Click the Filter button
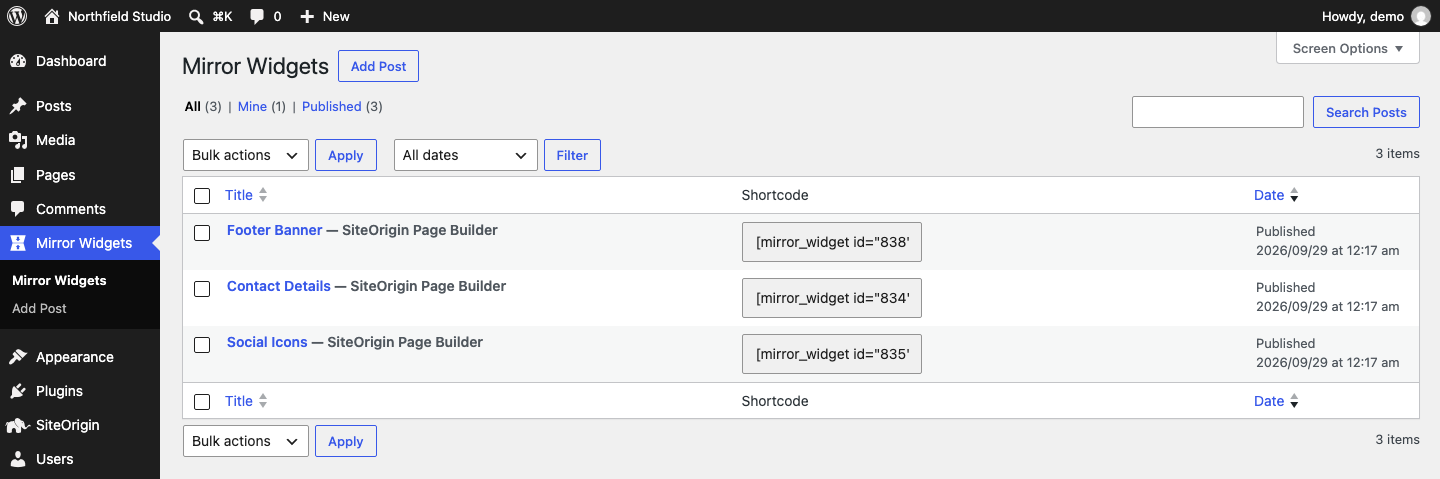 (x=572, y=155)
